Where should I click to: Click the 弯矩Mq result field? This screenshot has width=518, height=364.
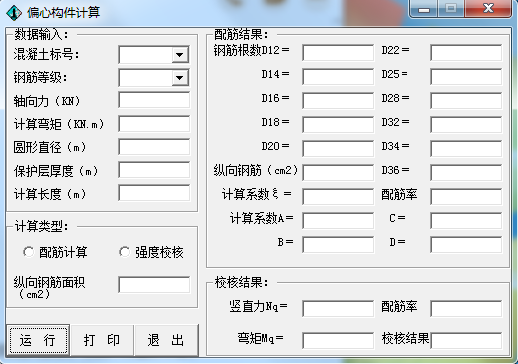pos(338,340)
